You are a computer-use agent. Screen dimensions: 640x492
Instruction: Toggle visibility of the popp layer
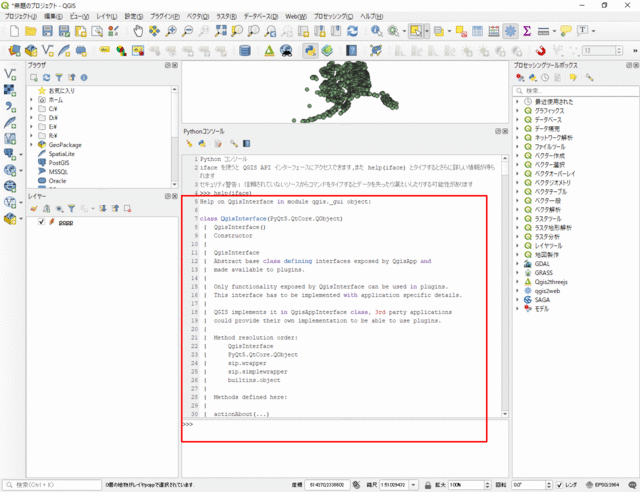(x=41, y=222)
